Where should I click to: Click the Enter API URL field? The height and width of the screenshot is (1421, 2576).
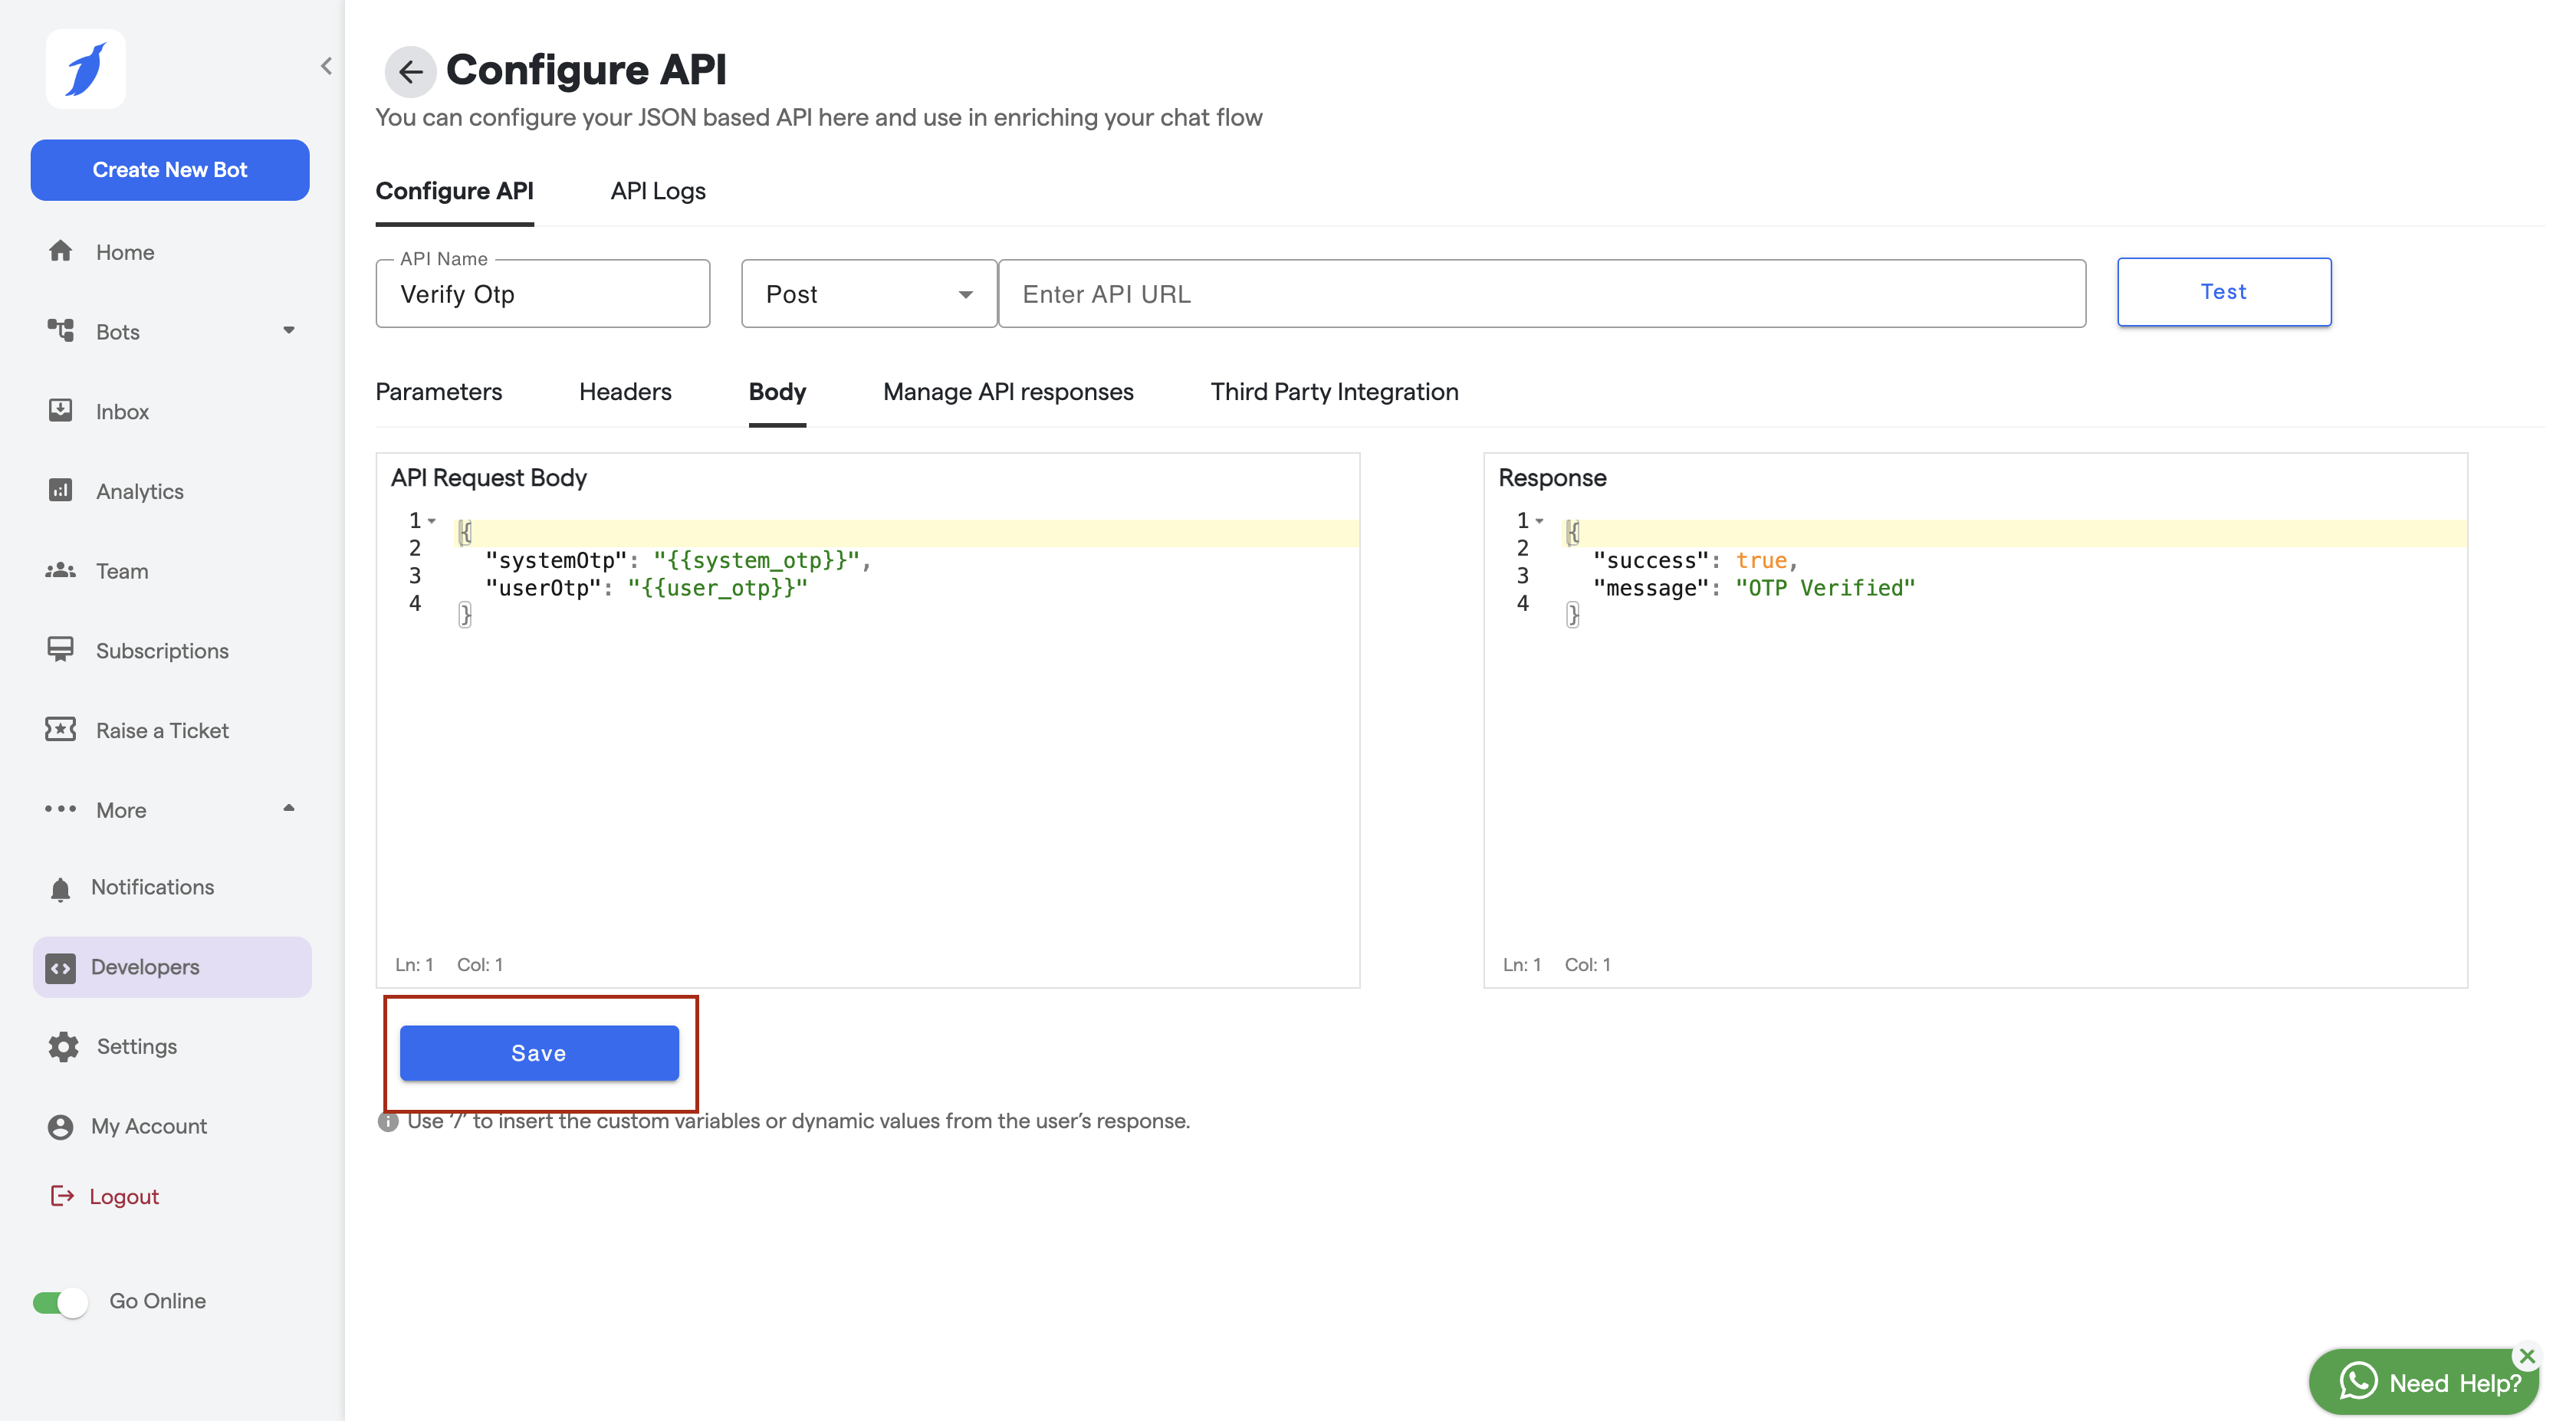[1541, 294]
